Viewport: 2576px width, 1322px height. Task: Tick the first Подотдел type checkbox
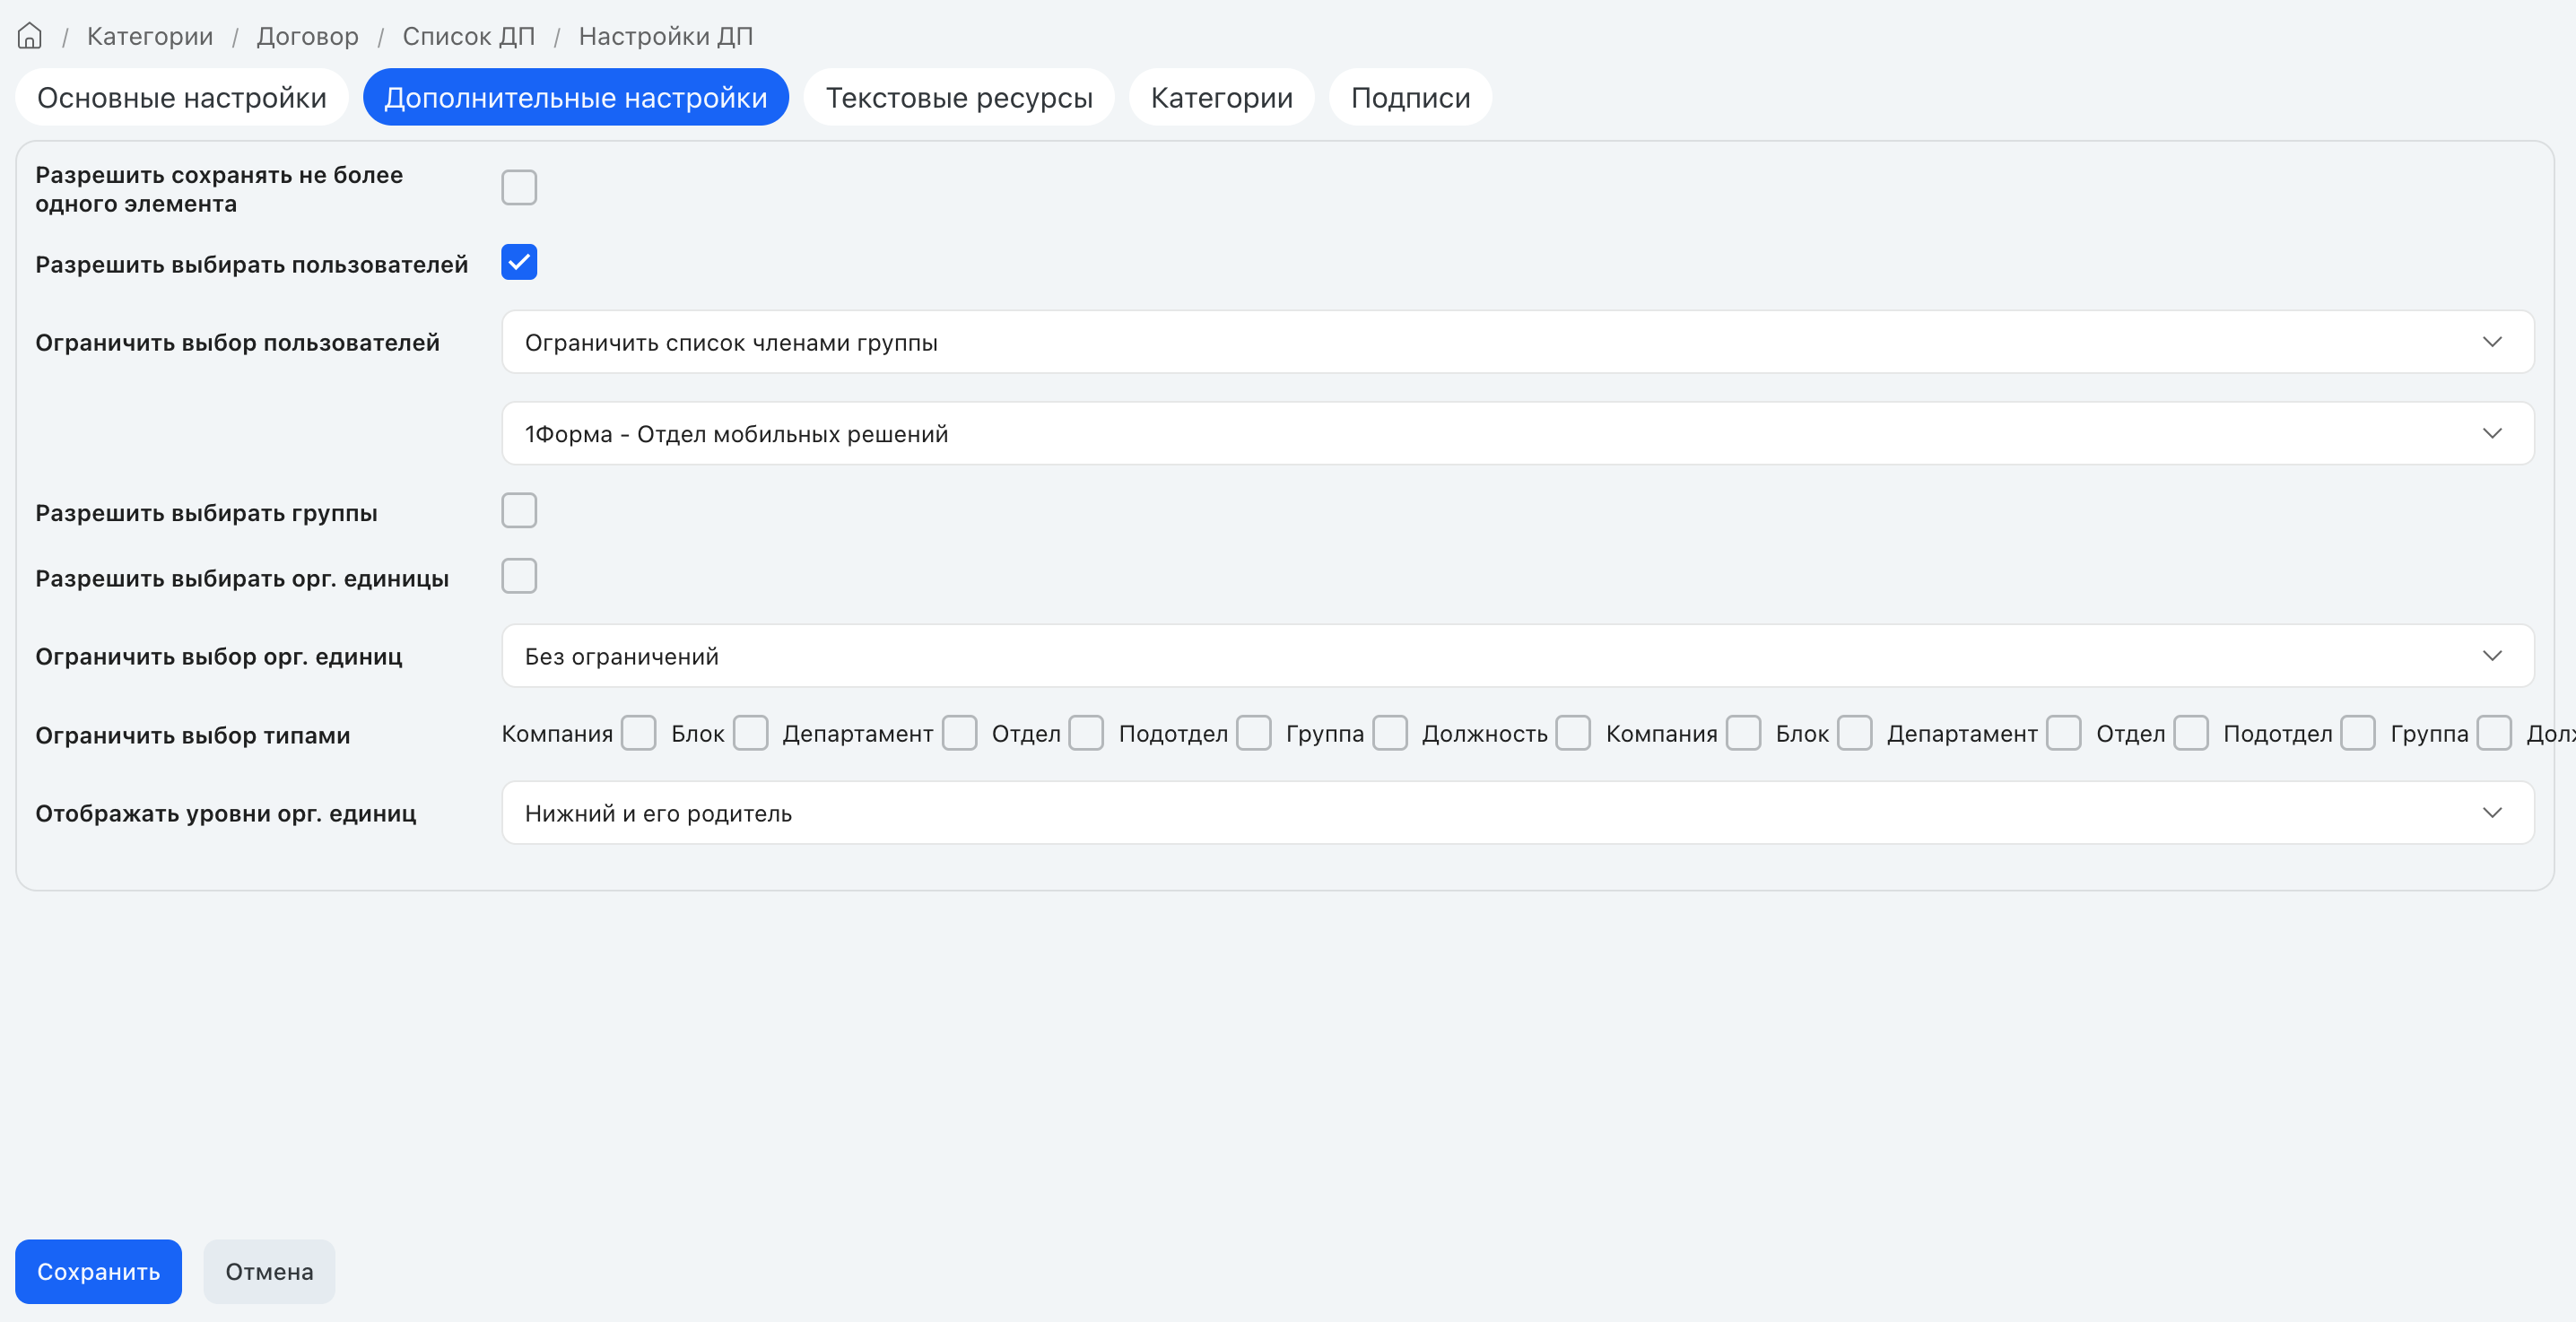(1253, 733)
